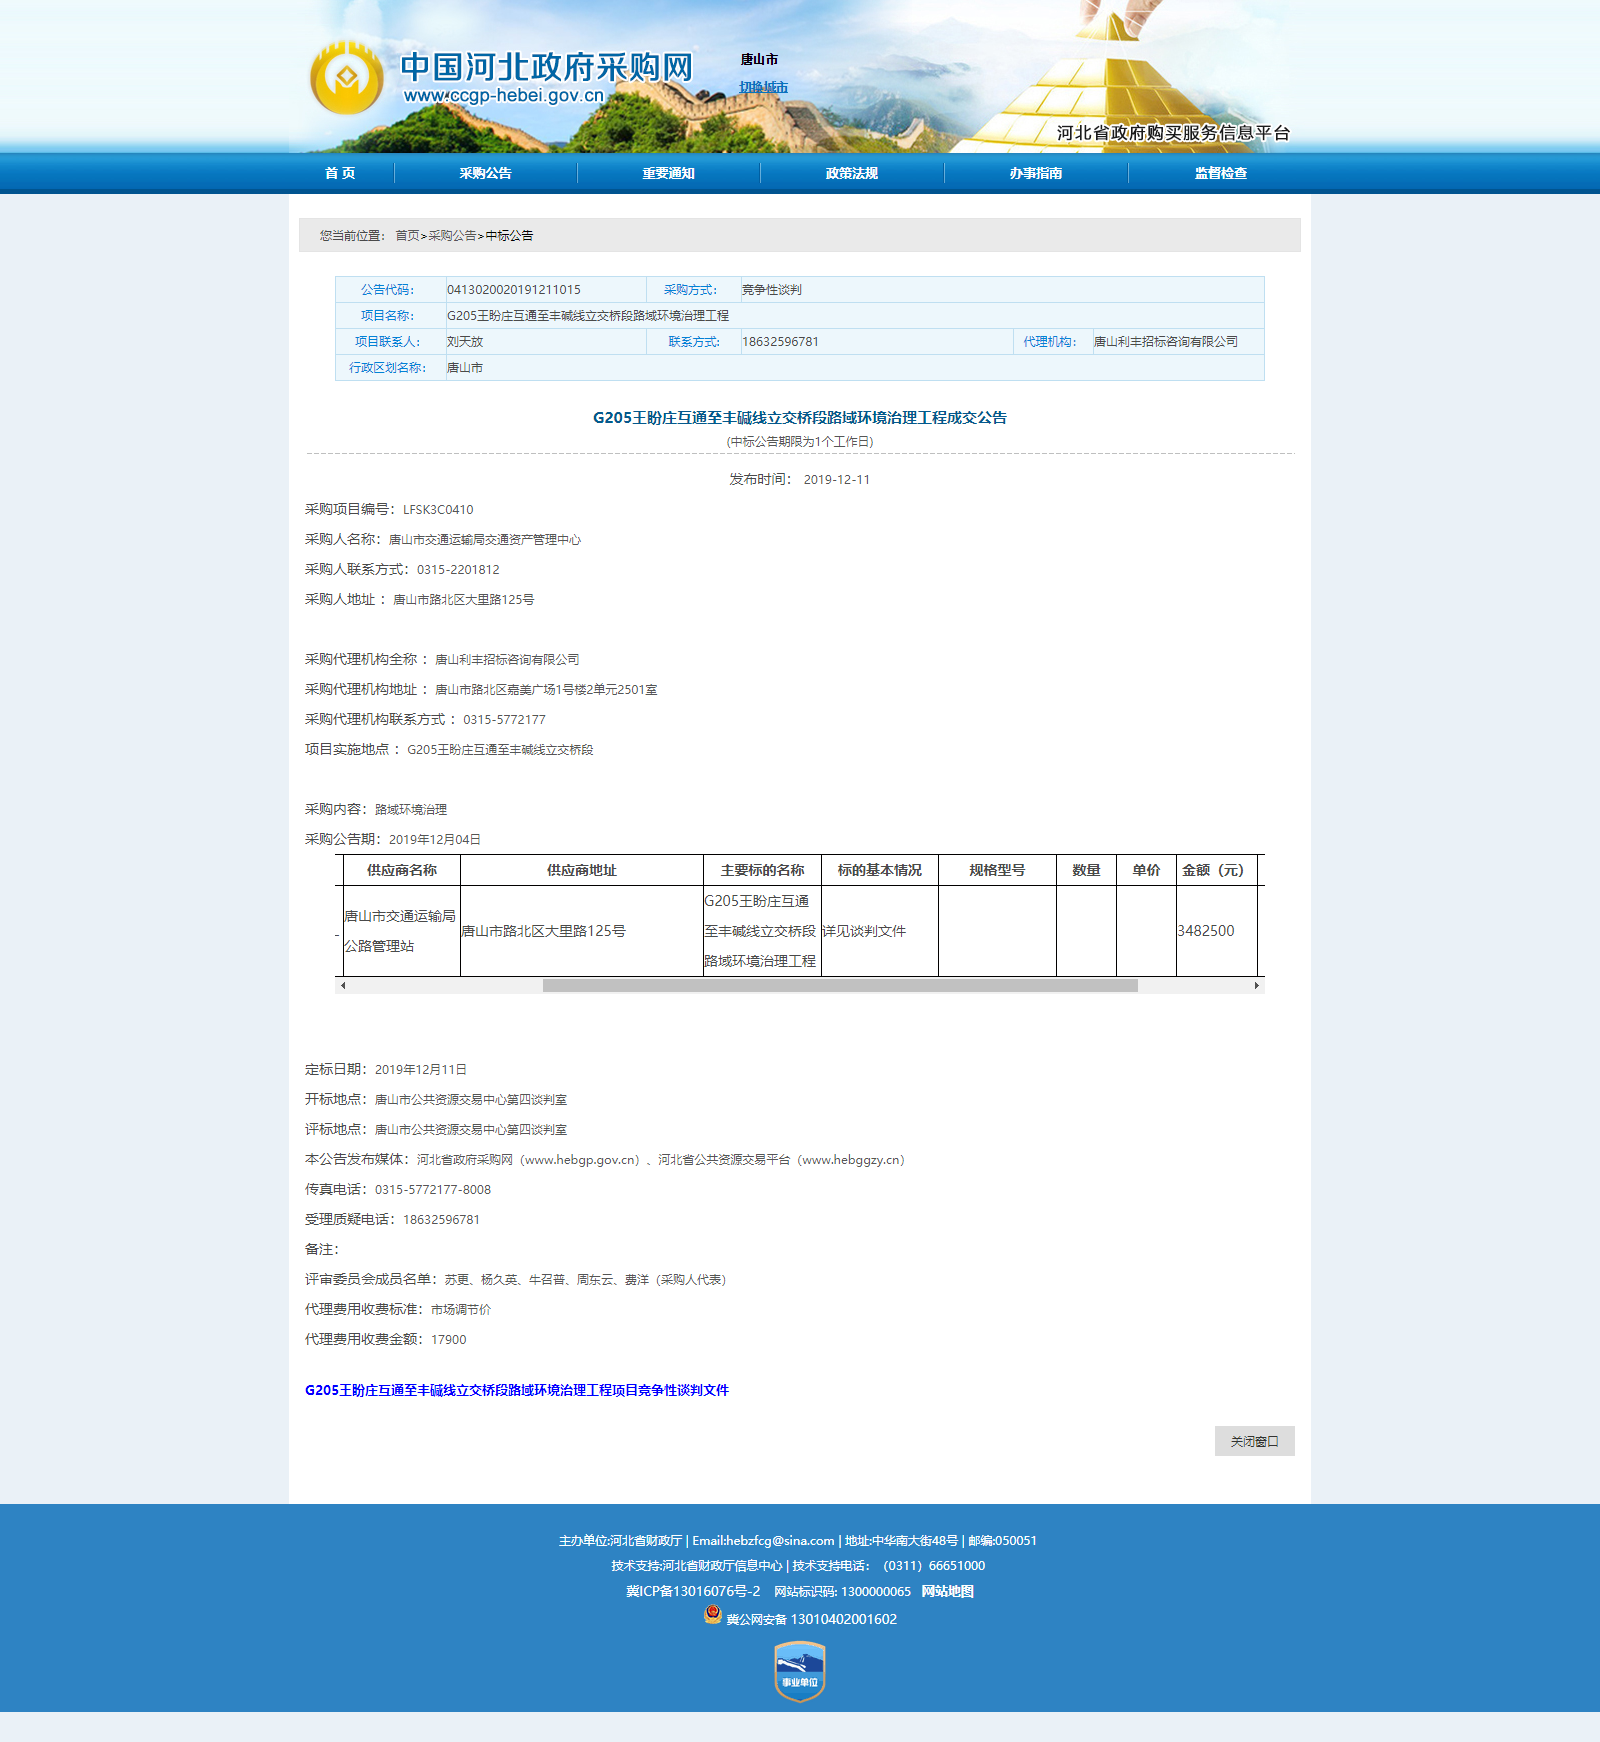Click the 供应商地址 column header

581,870
